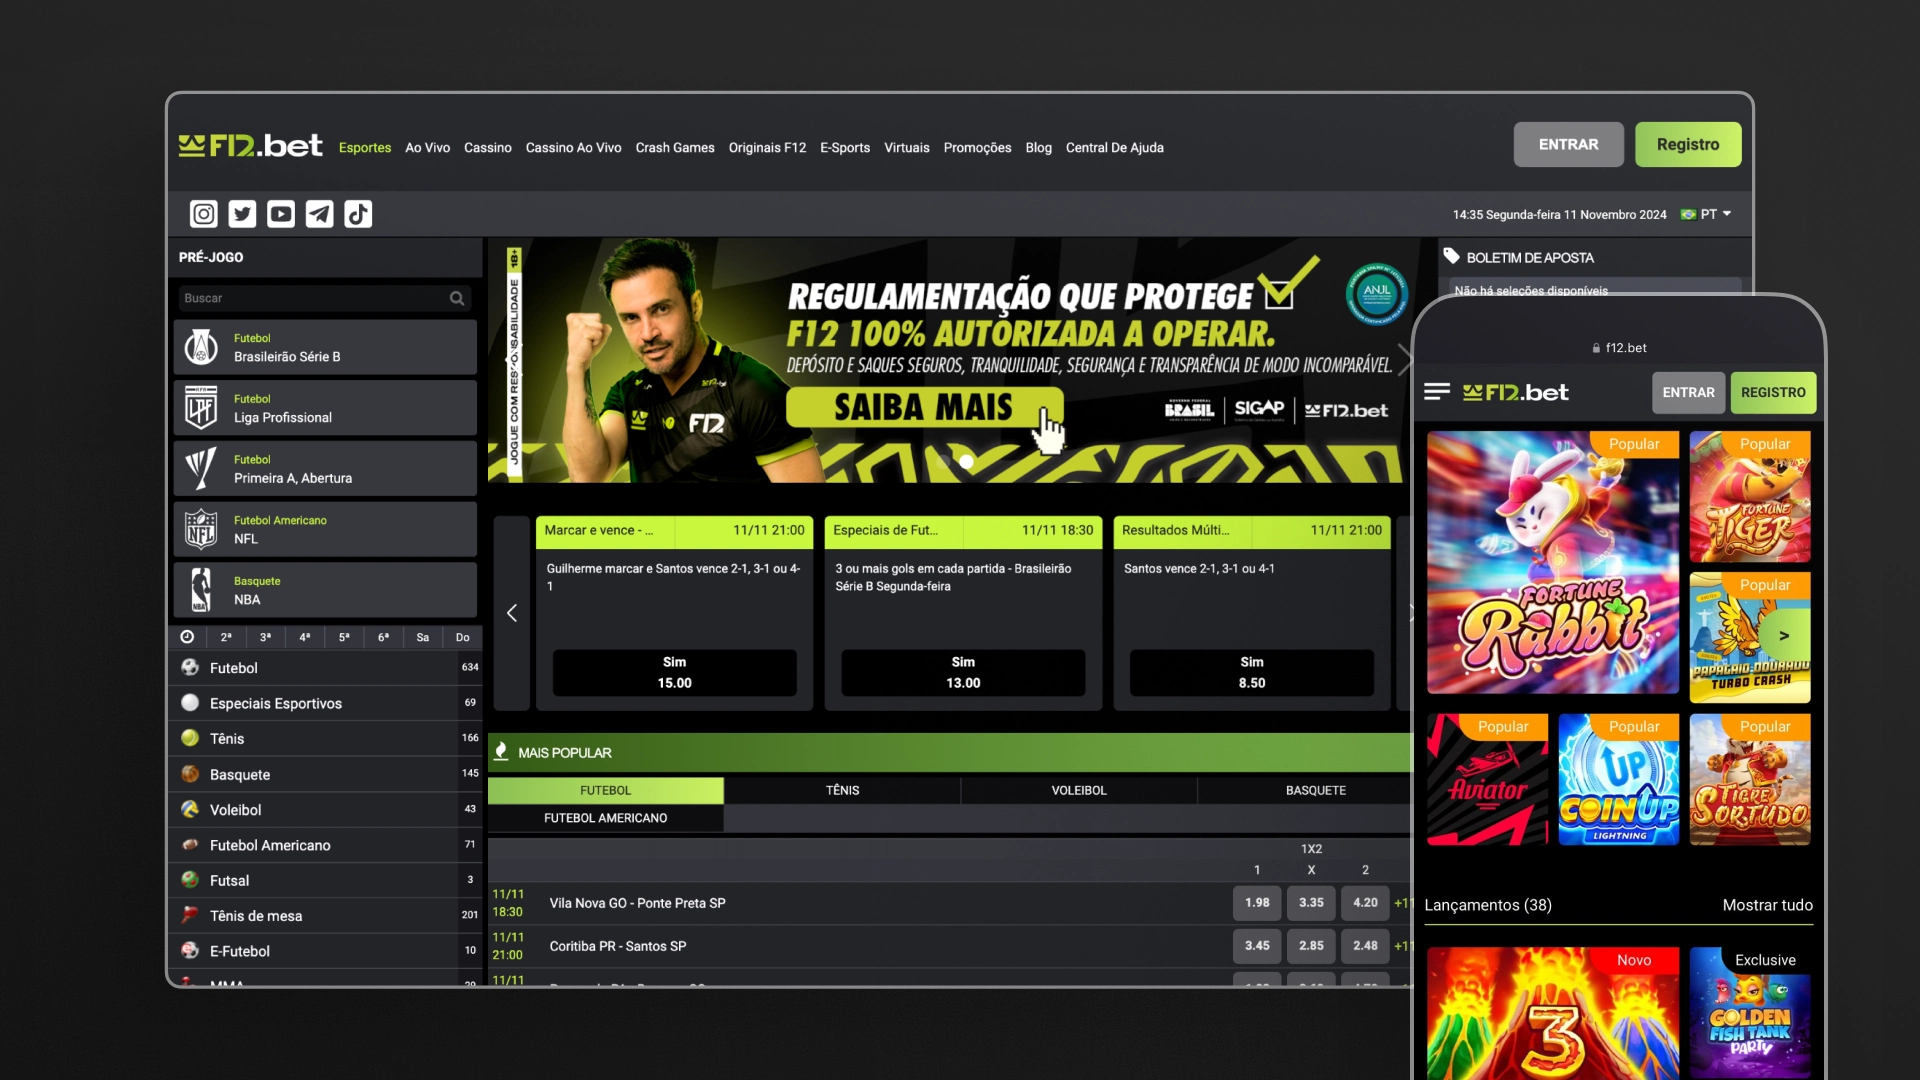Click the green Registro button
The height and width of the screenshot is (1080, 1920).
pos(1688,144)
